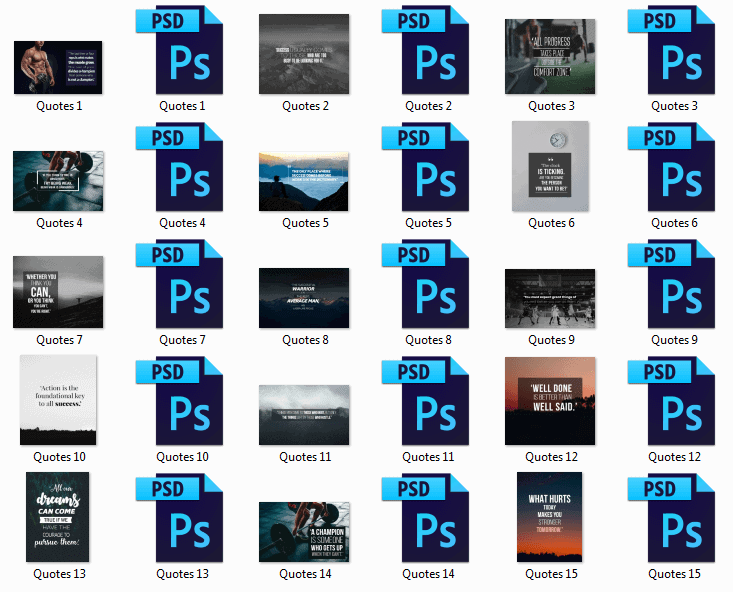Select the Quotes 5 PSD file icon
The height and width of the screenshot is (592, 733).
(x=426, y=167)
